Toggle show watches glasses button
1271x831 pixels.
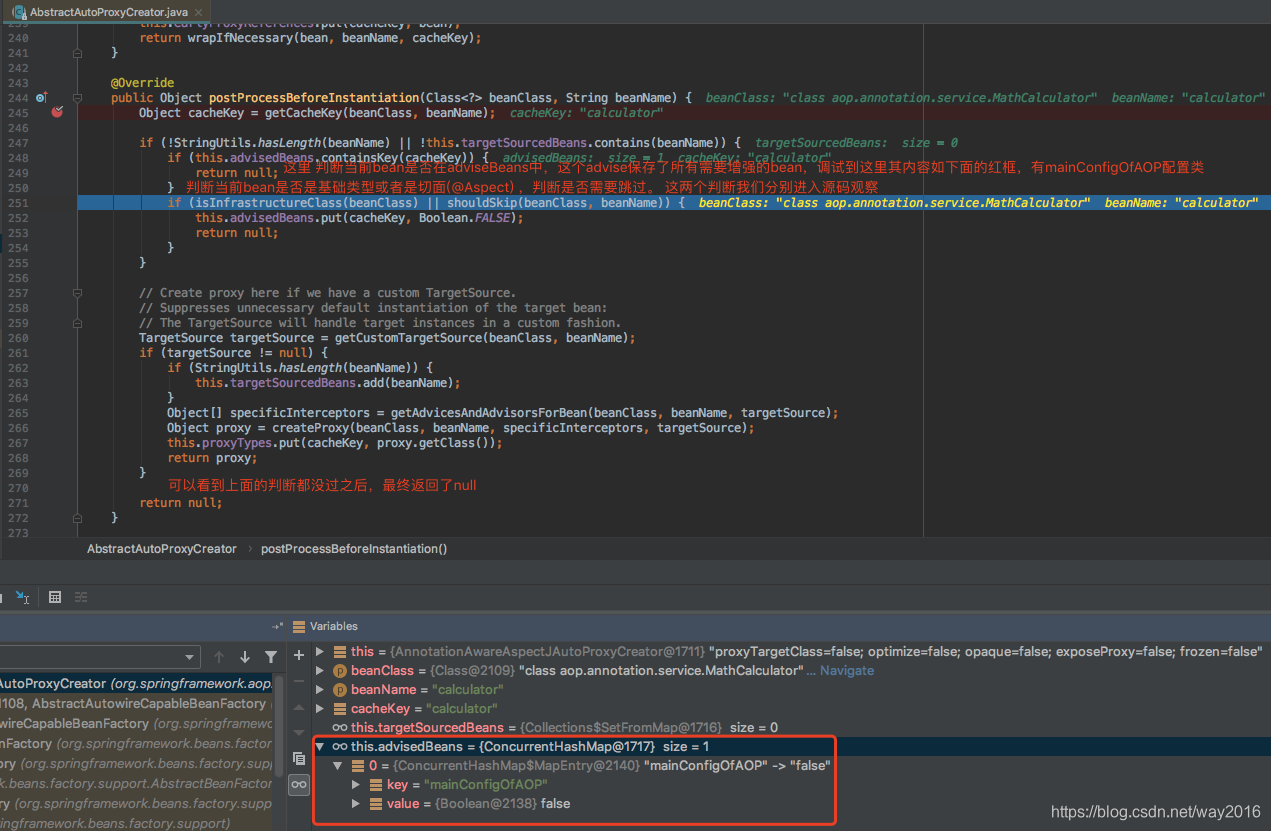pyautogui.click(x=299, y=786)
